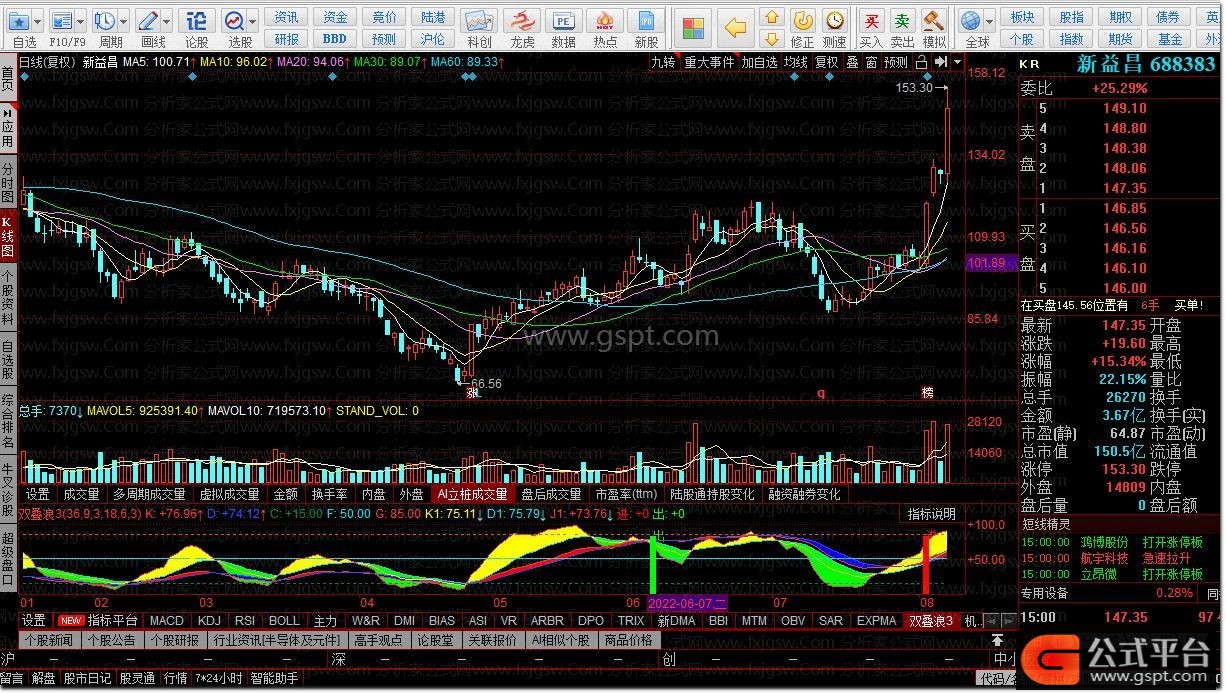Open the 分时图 intraday chart side tab
This screenshot has width=1226, height=693.
point(8,182)
